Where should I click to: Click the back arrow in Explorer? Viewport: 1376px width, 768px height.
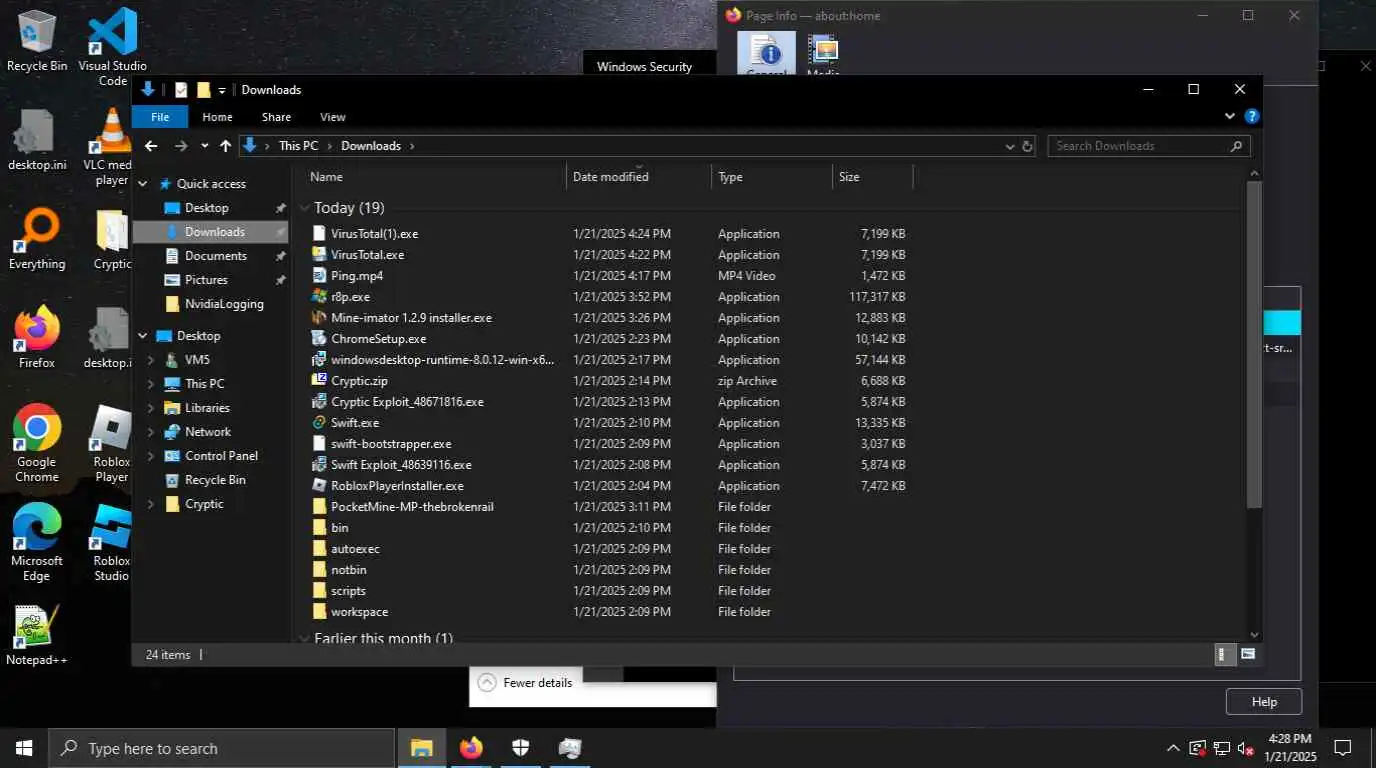click(151, 146)
